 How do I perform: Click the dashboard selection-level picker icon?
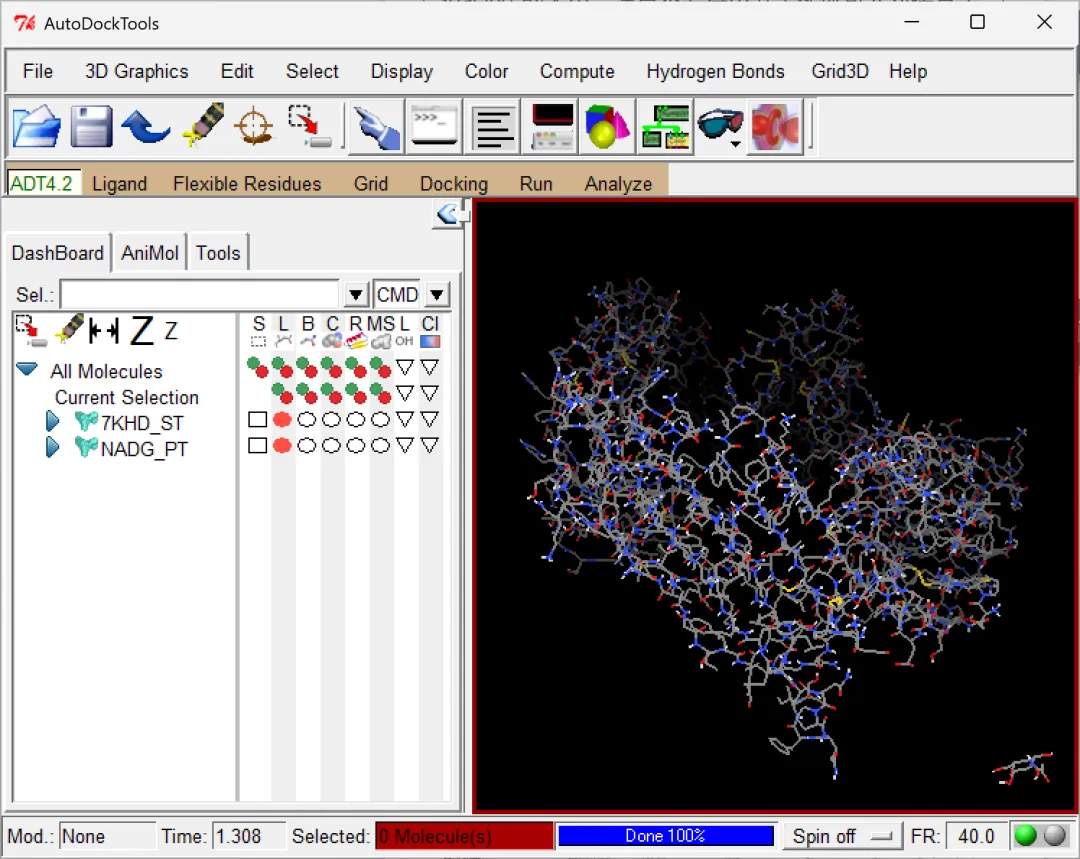pyautogui.click(x=30, y=331)
